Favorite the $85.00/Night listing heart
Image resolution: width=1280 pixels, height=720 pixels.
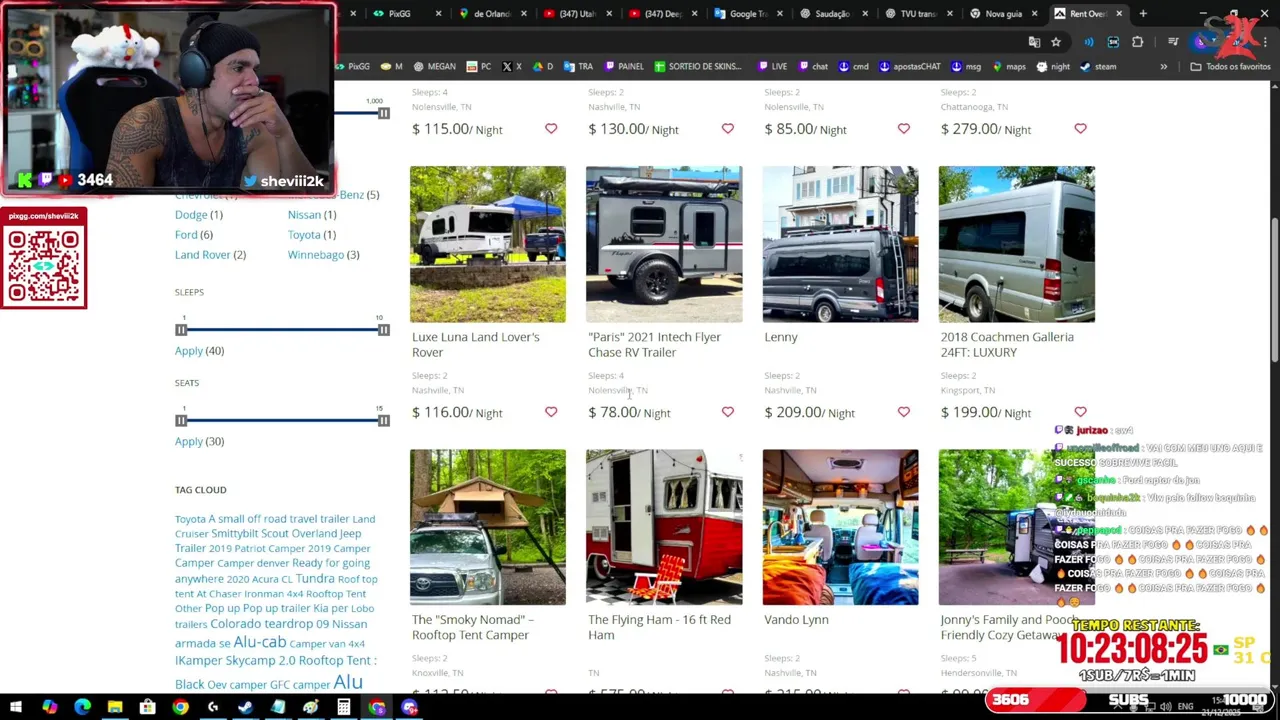coord(904,129)
